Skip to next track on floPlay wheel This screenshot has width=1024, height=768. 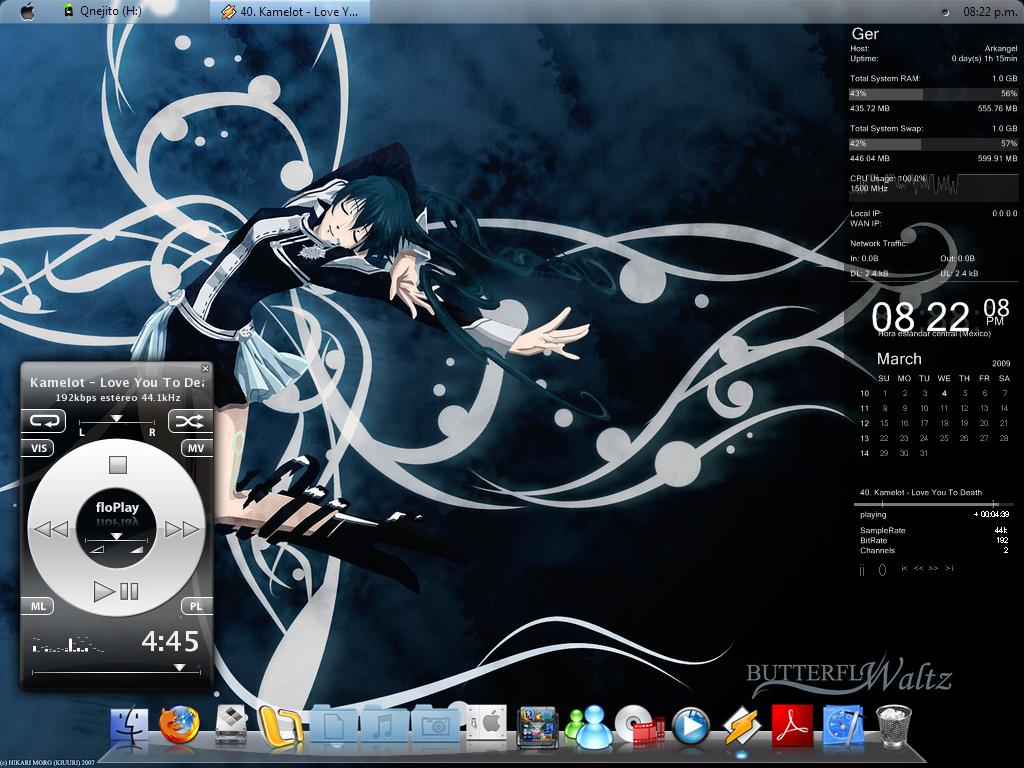click(182, 528)
